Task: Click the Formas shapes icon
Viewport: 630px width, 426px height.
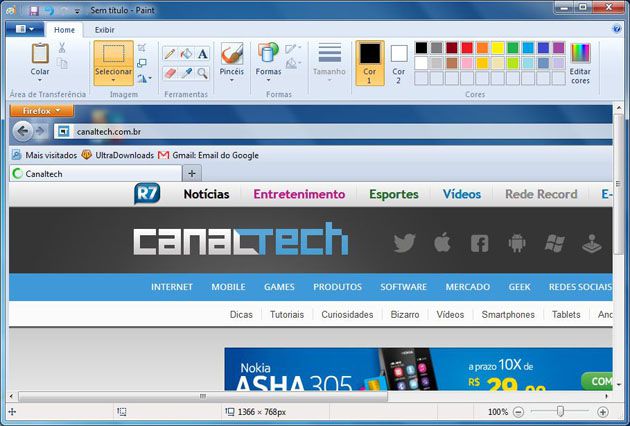Action: point(268,53)
